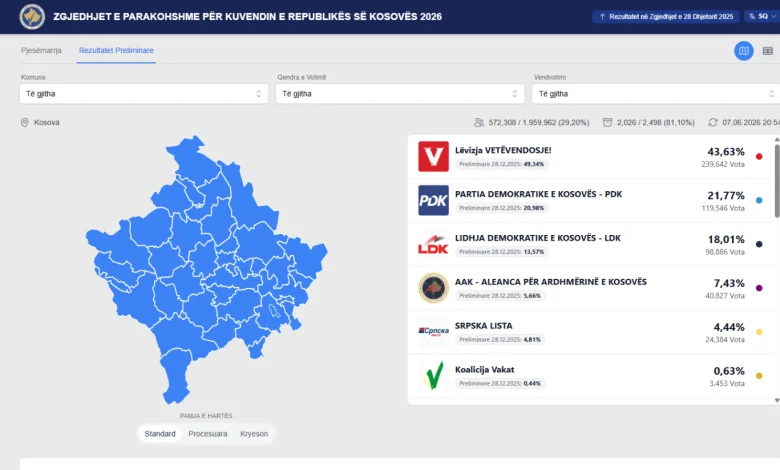The width and height of the screenshot is (780, 470).
Task: Click the 7,43% result value
Action: click(x=729, y=283)
